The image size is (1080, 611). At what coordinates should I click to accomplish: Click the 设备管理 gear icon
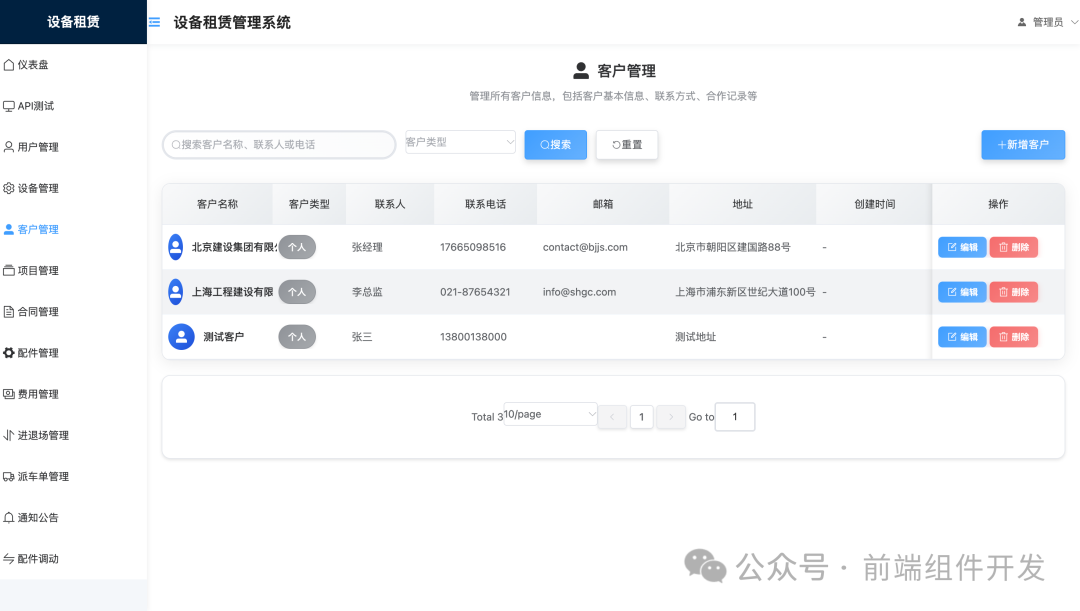pos(10,187)
